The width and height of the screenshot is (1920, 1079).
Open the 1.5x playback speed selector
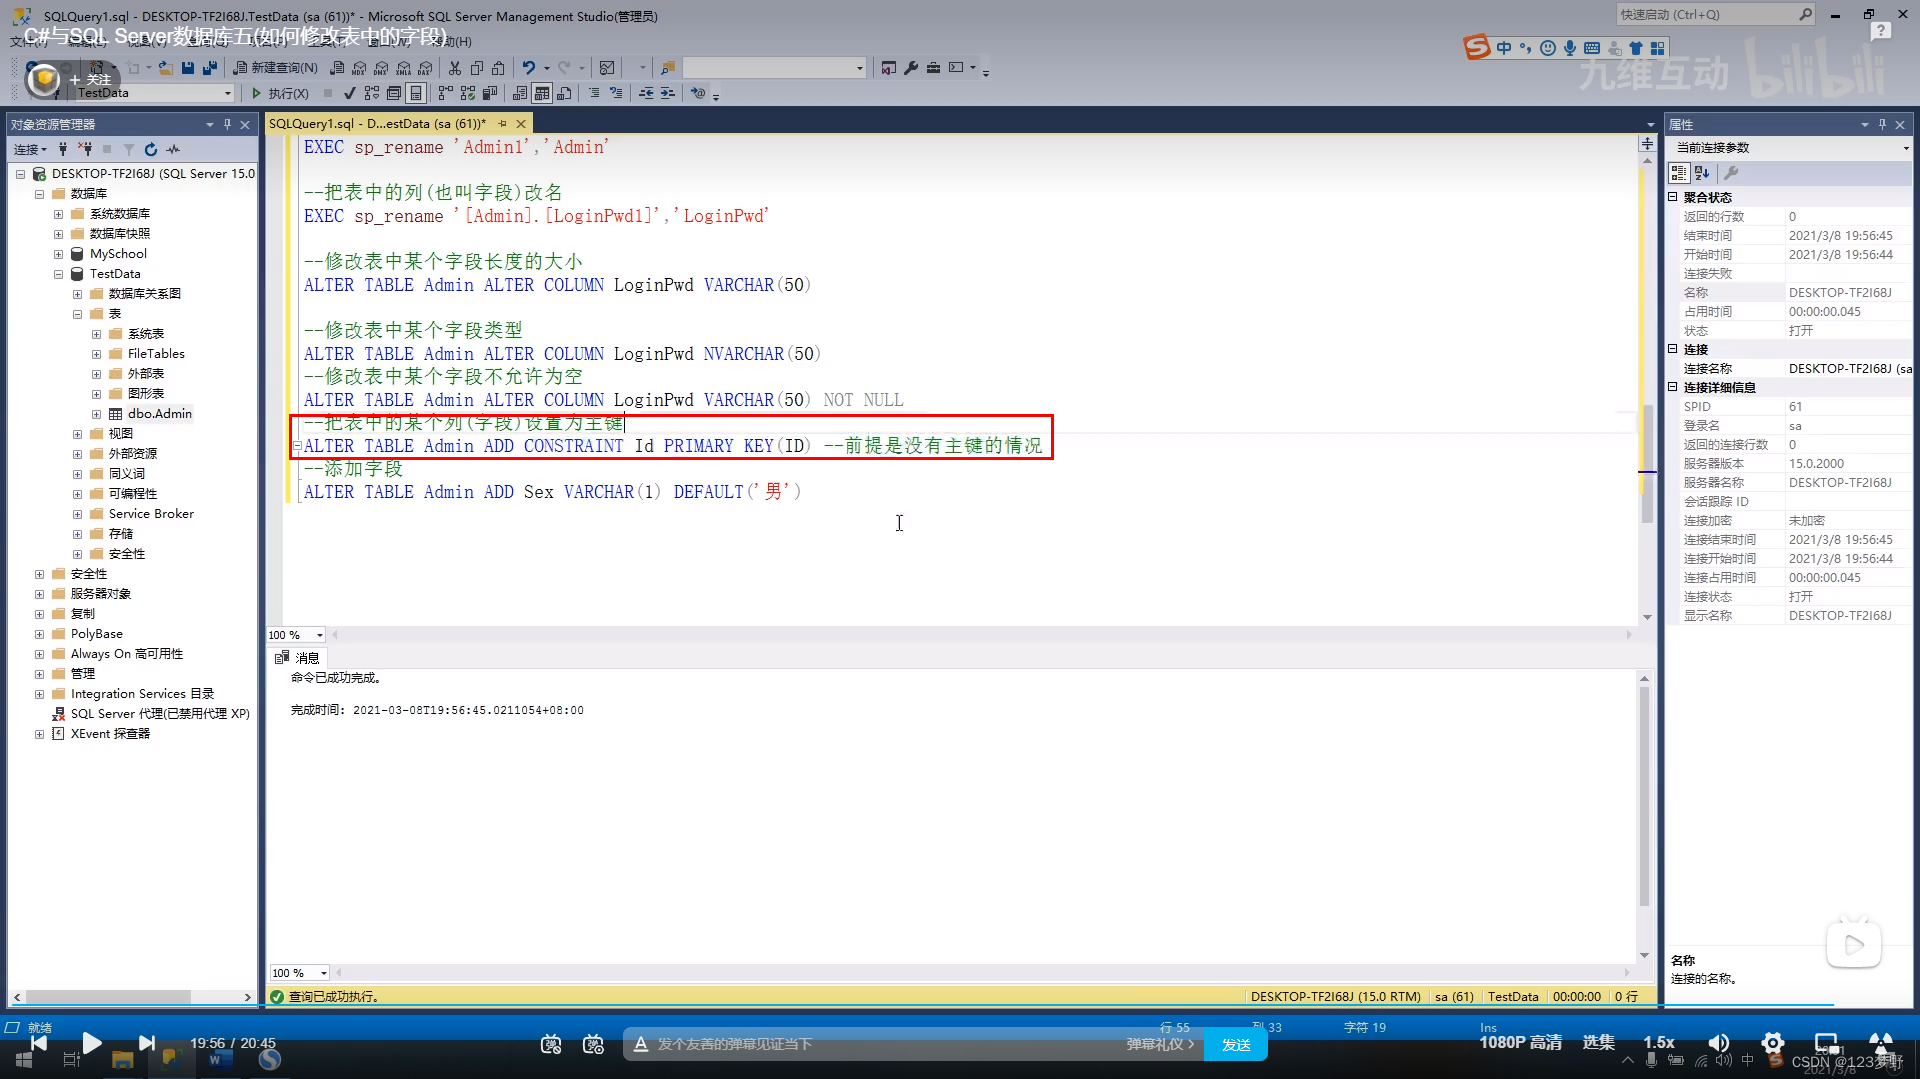click(1659, 1043)
